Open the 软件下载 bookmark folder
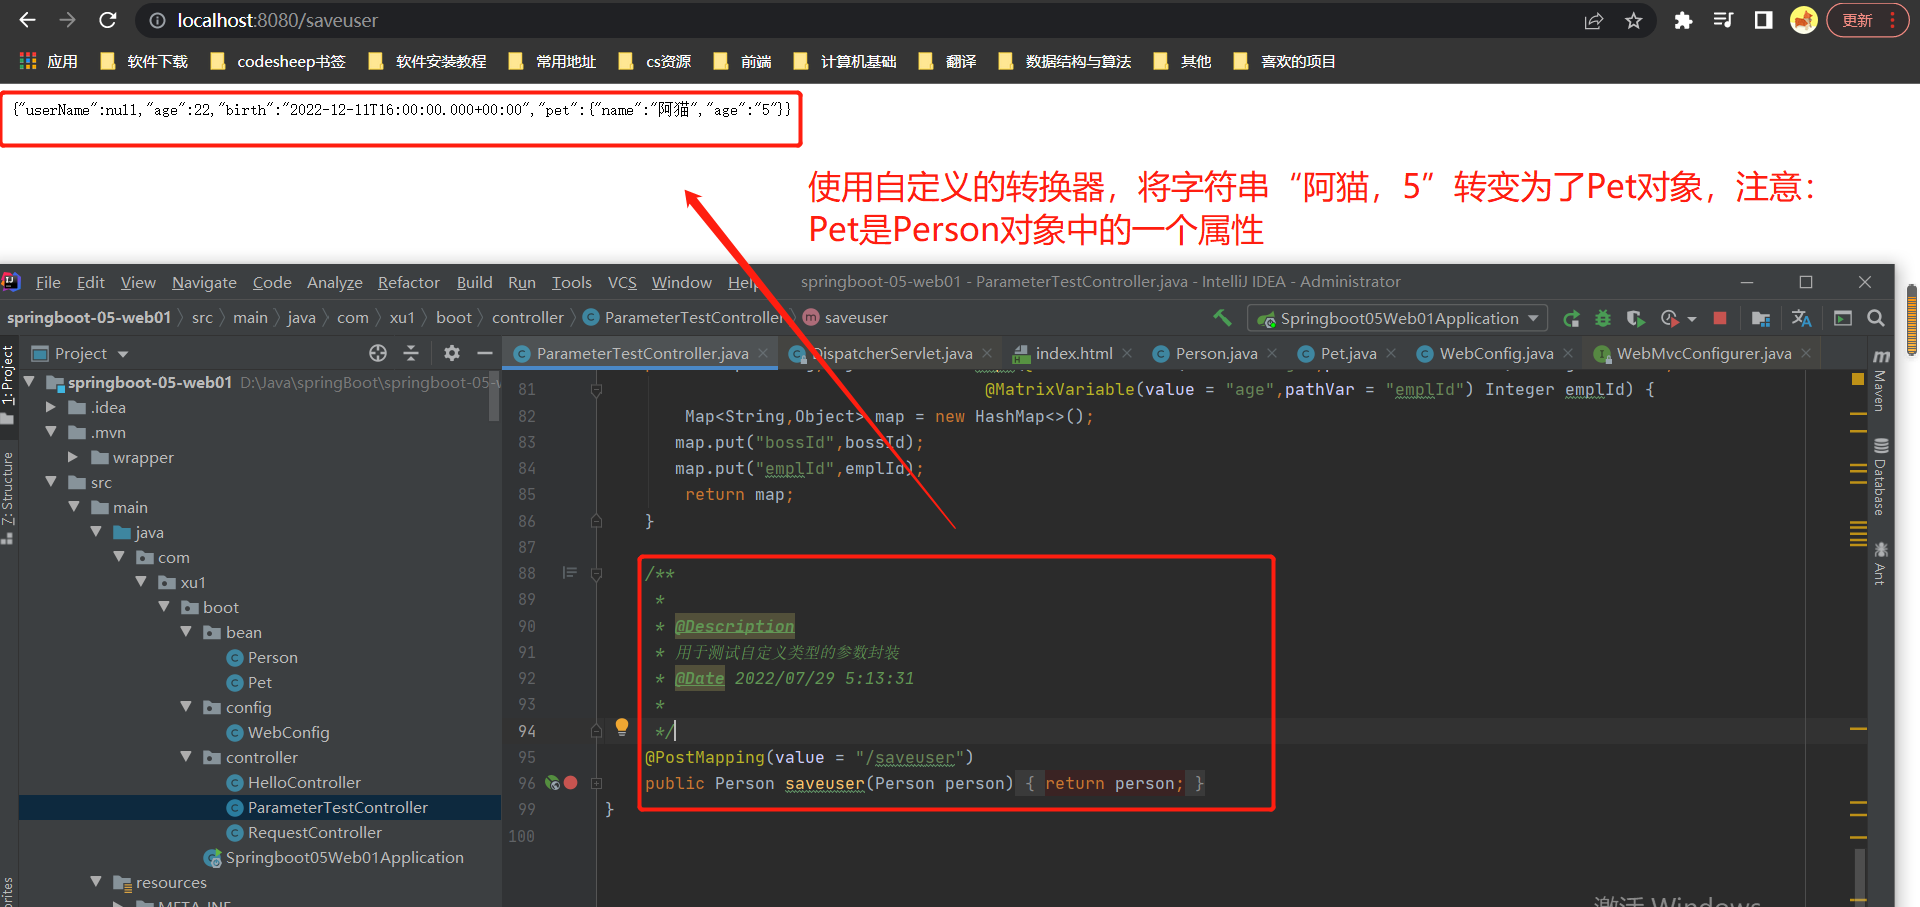Image resolution: width=1920 pixels, height=907 pixels. (144, 61)
